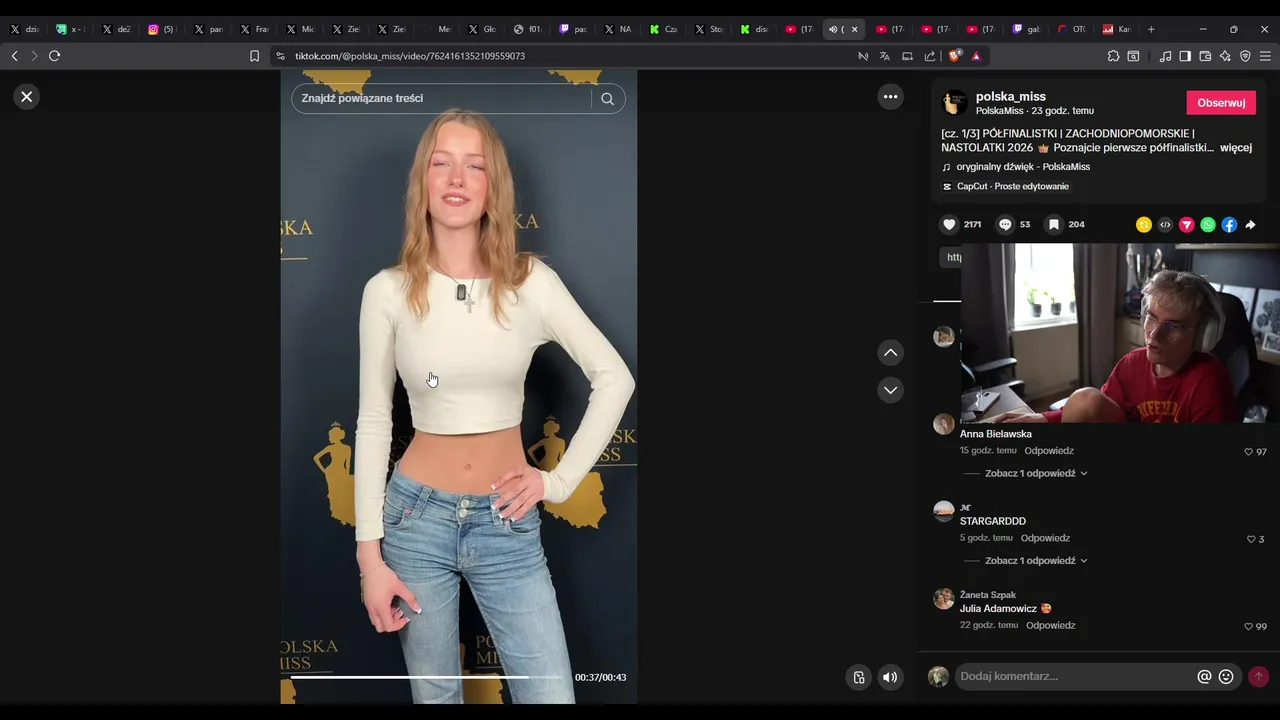Open more share options arrow

(x=1250, y=225)
